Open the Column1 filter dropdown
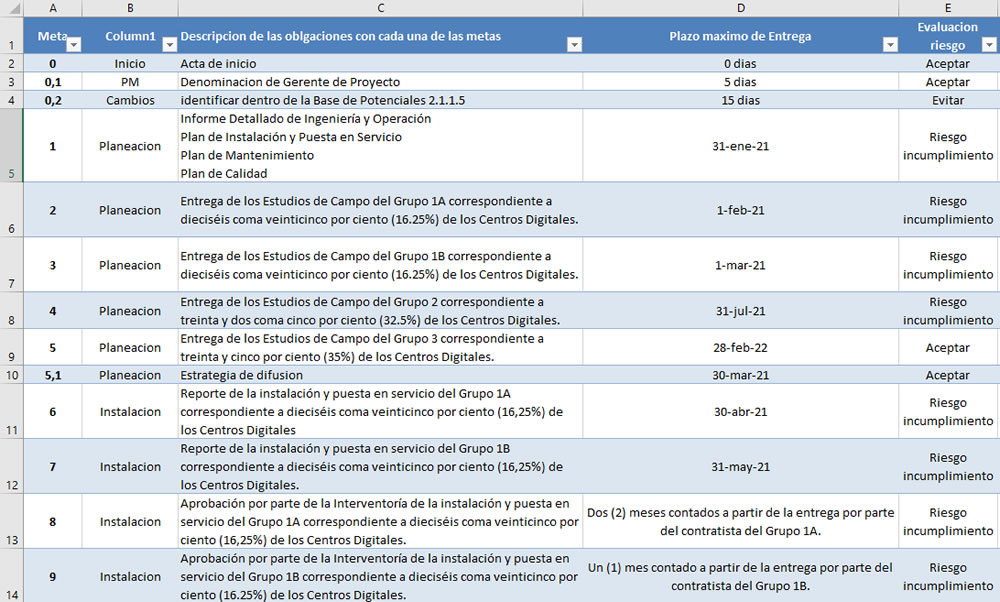This screenshot has height=602, width=1000. click(x=169, y=45)
